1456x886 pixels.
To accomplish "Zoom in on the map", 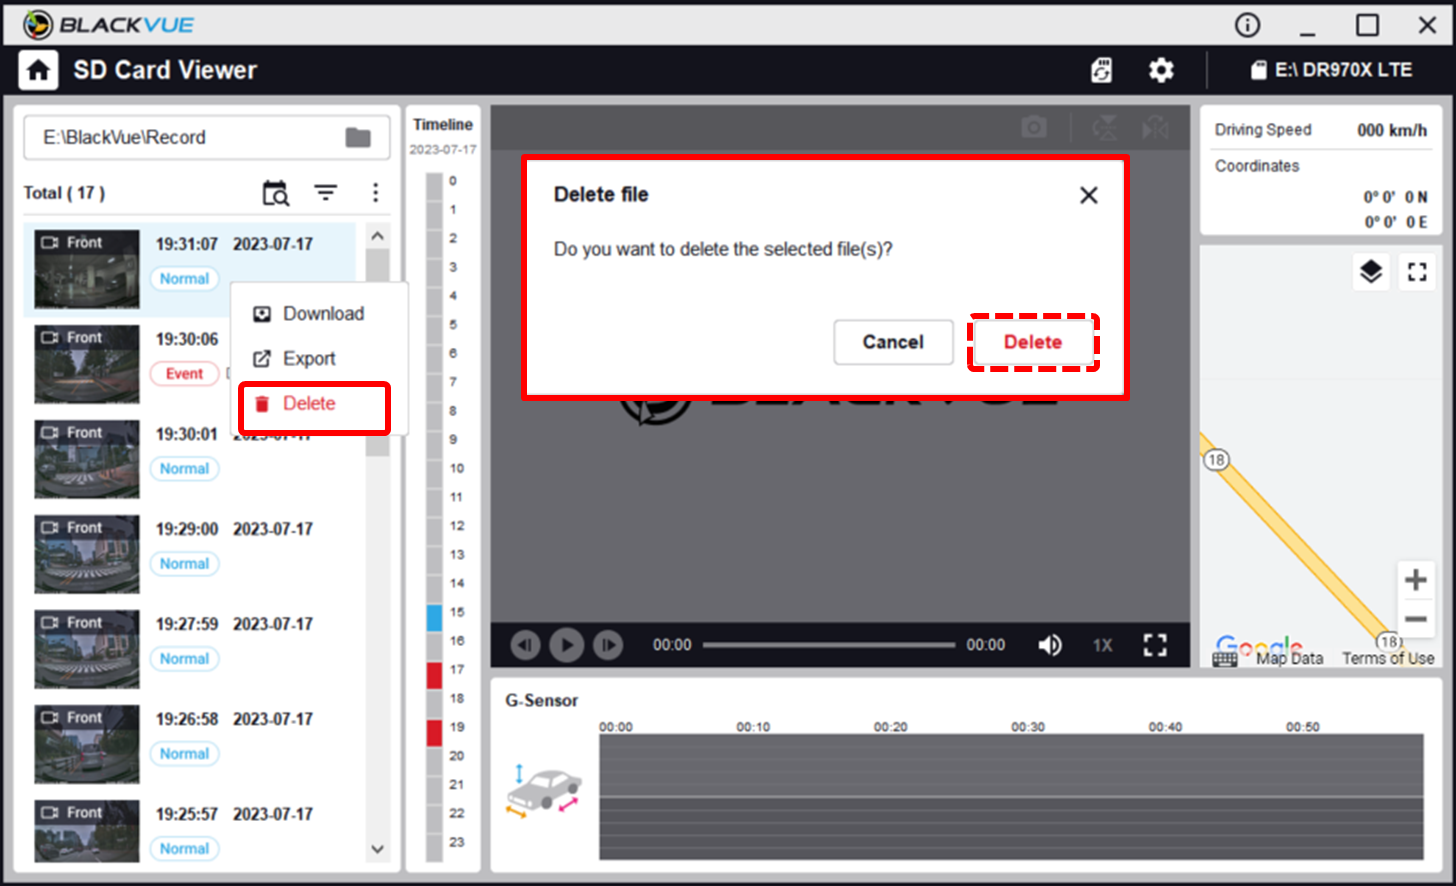I will tap(1415, 580).
